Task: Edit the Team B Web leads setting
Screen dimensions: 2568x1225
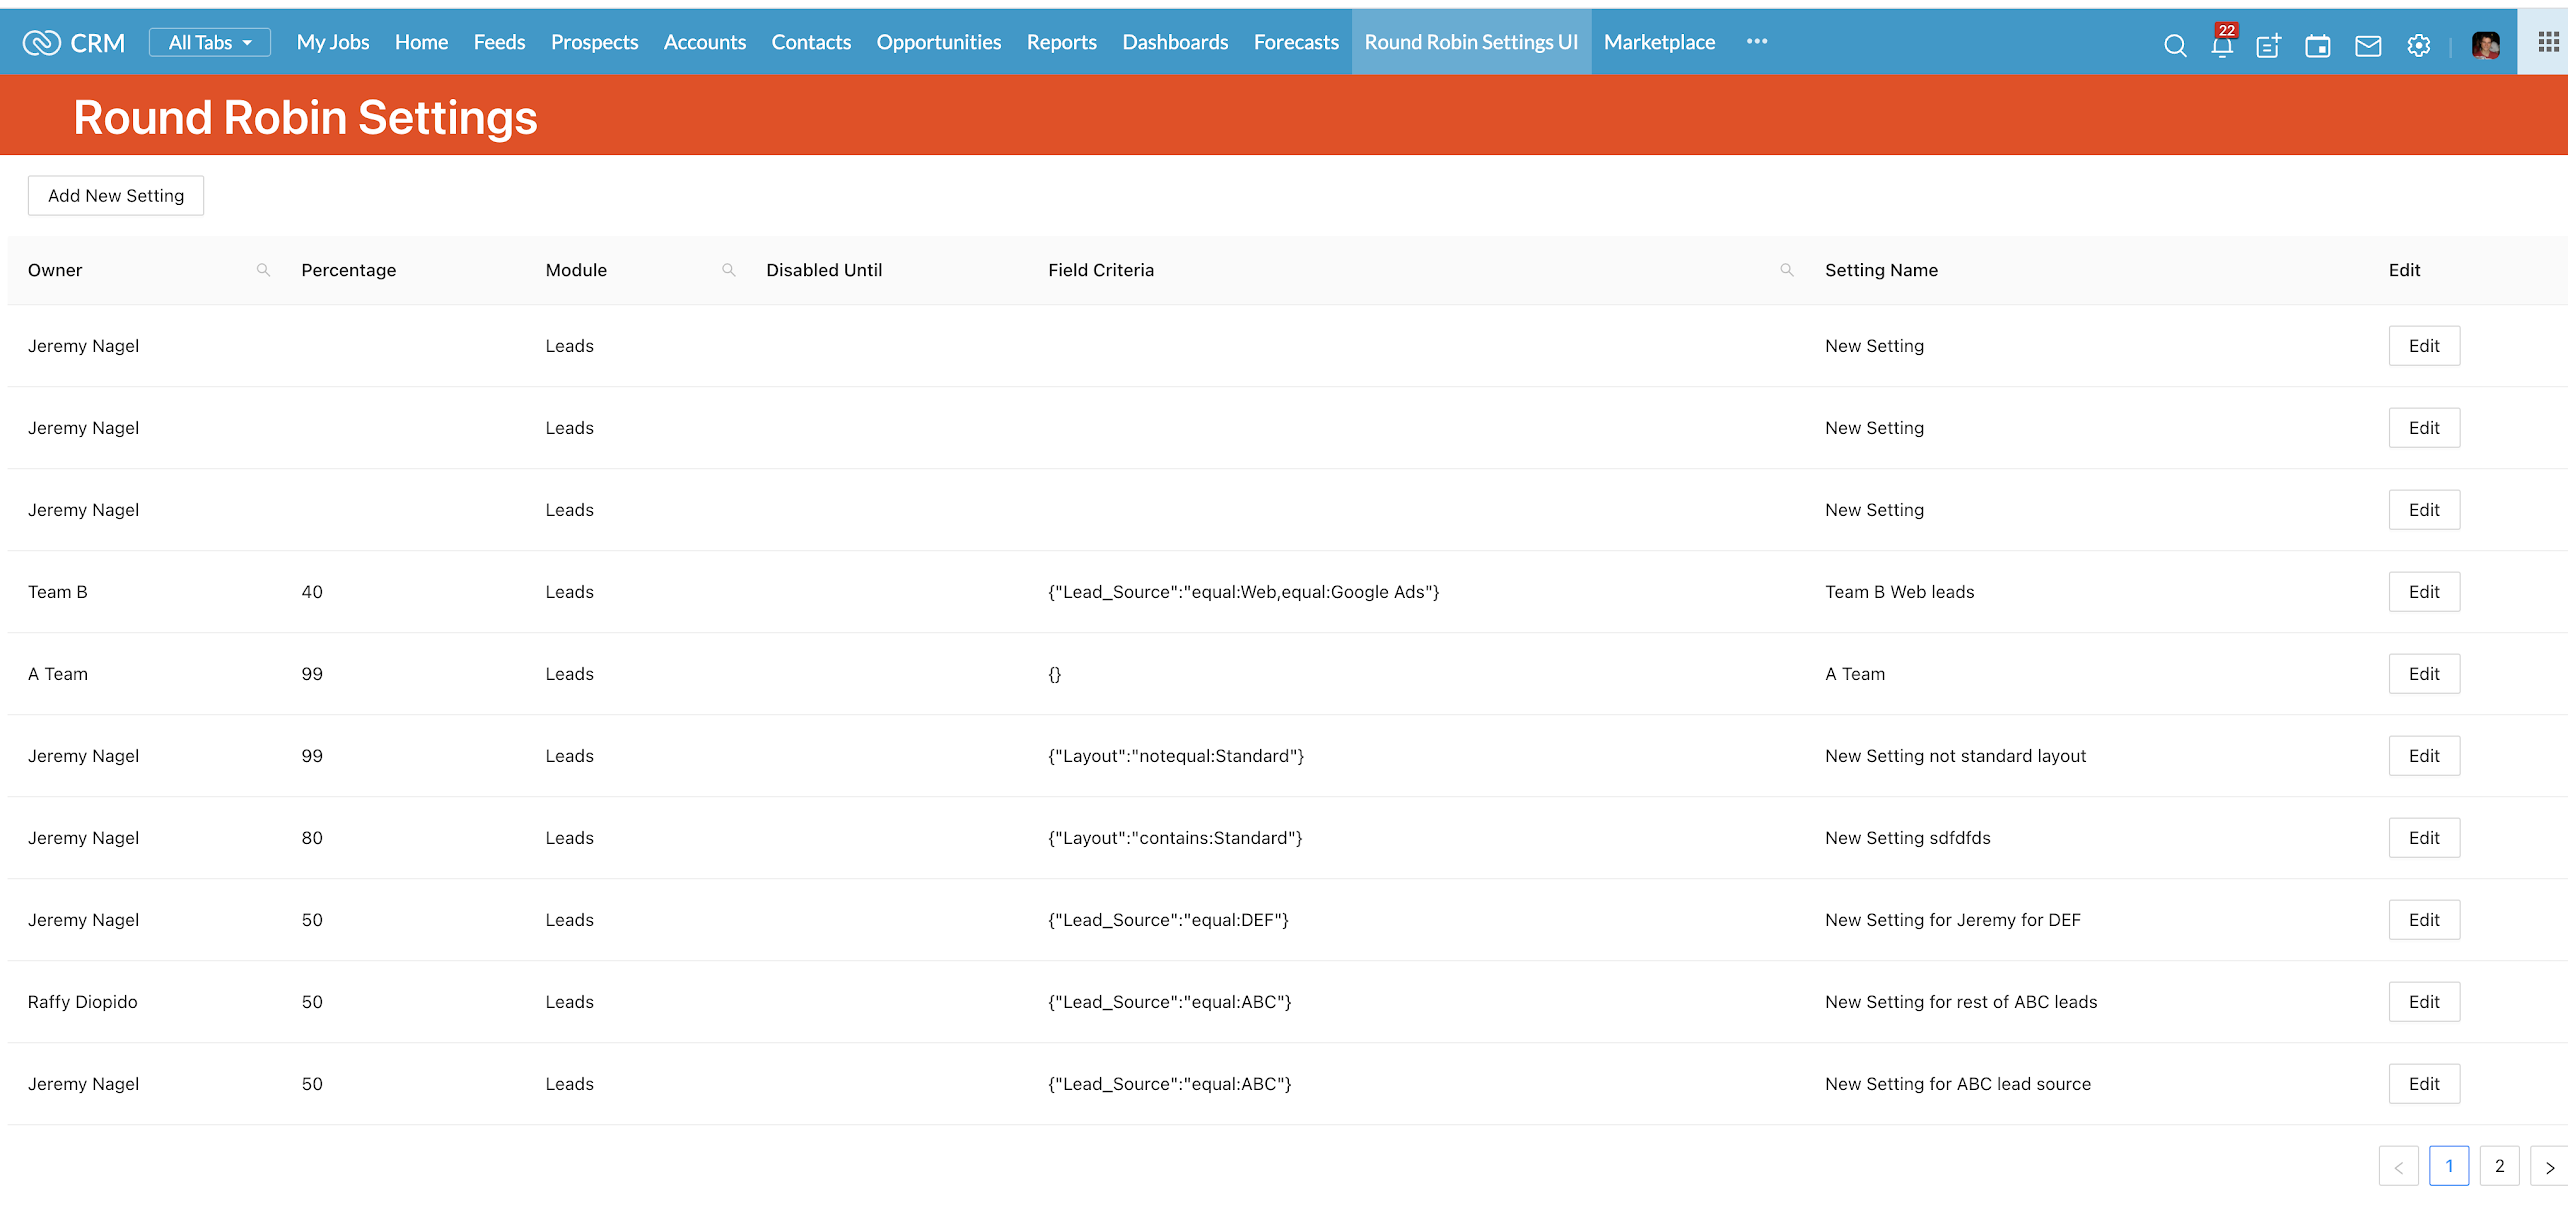Action: 2424,592
